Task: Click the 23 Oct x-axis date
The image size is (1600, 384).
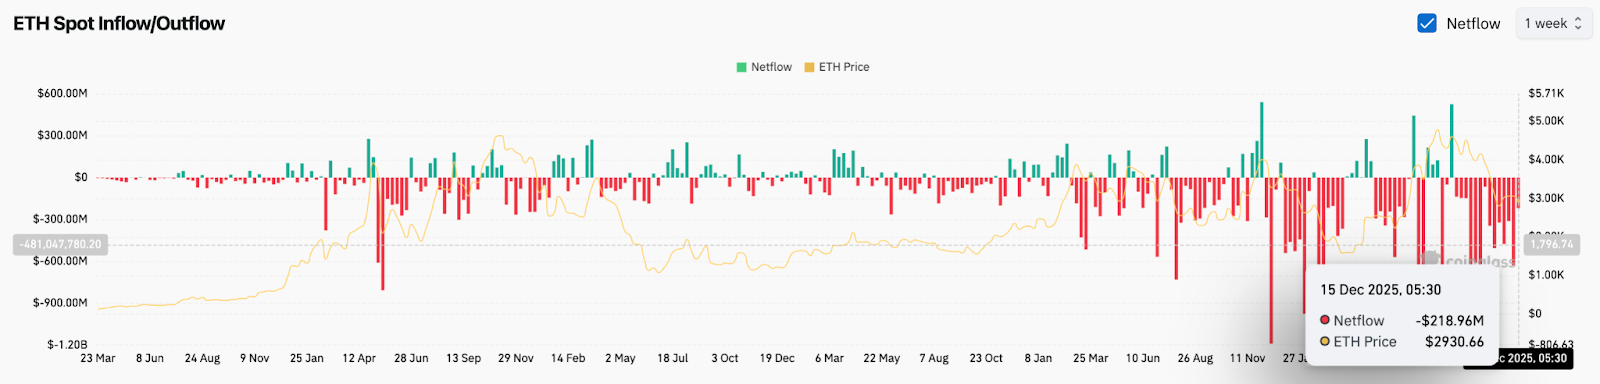Action: pos(986,358)
